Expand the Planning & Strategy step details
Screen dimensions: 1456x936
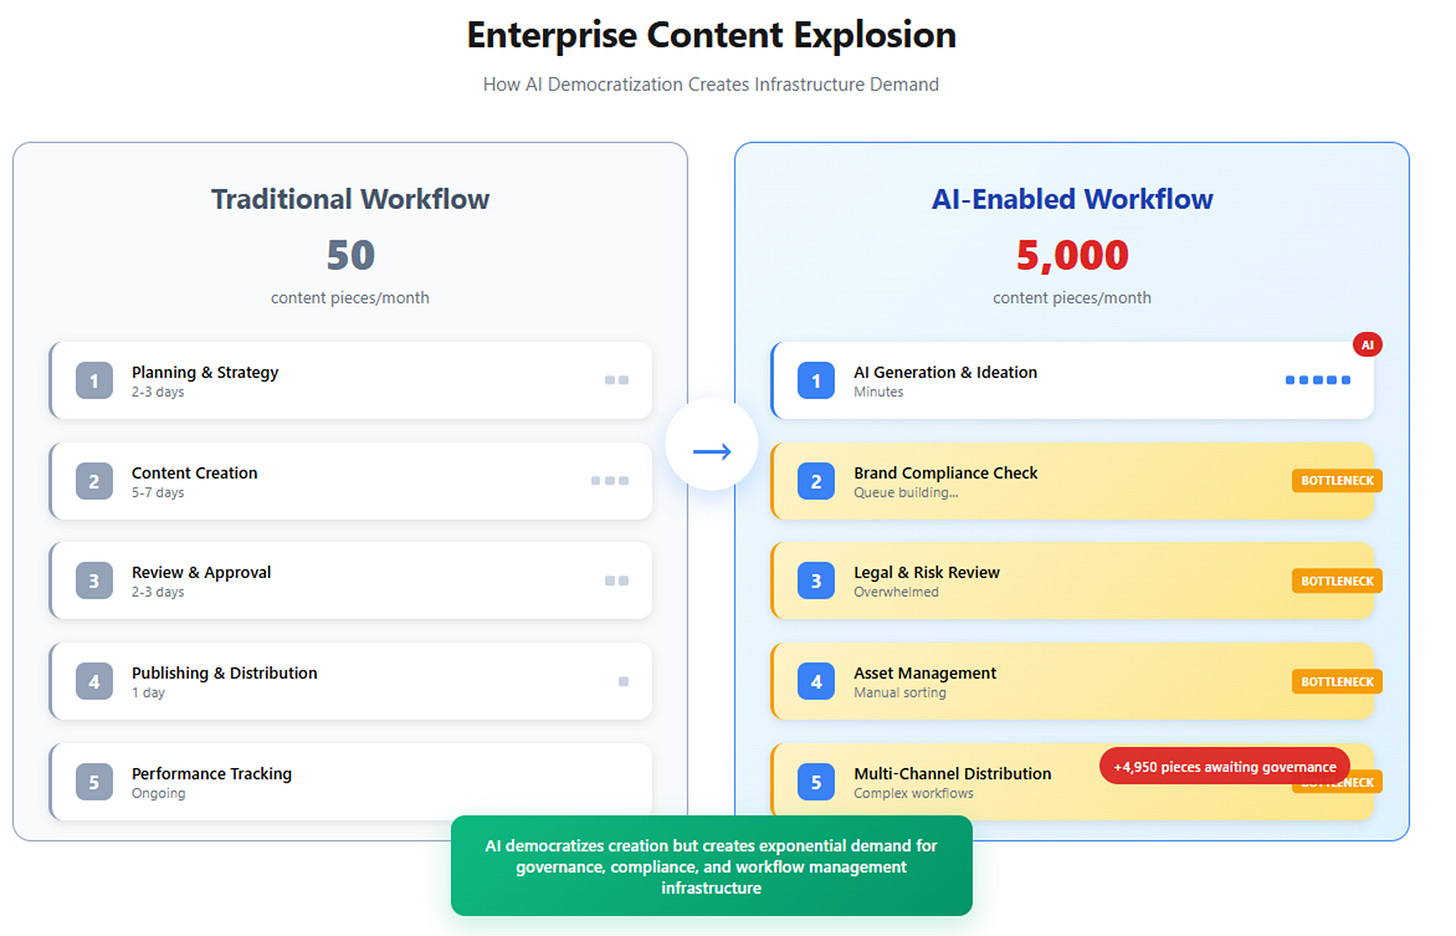tap(350, 381)
